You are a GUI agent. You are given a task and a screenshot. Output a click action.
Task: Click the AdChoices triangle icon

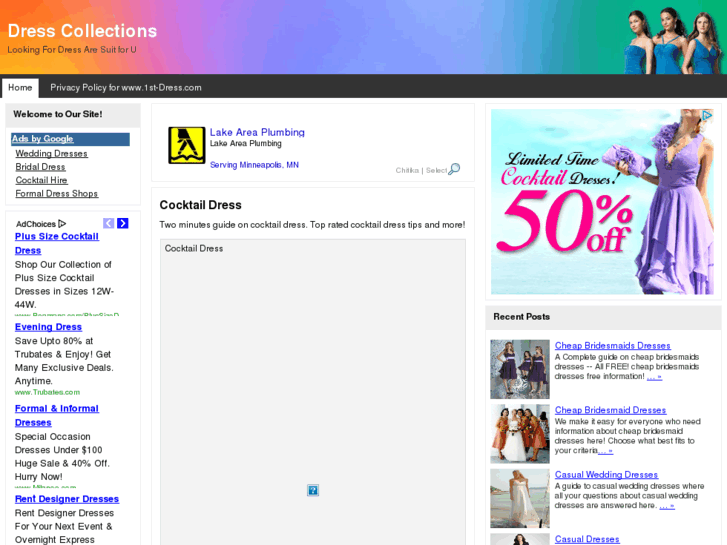(62, 224)
